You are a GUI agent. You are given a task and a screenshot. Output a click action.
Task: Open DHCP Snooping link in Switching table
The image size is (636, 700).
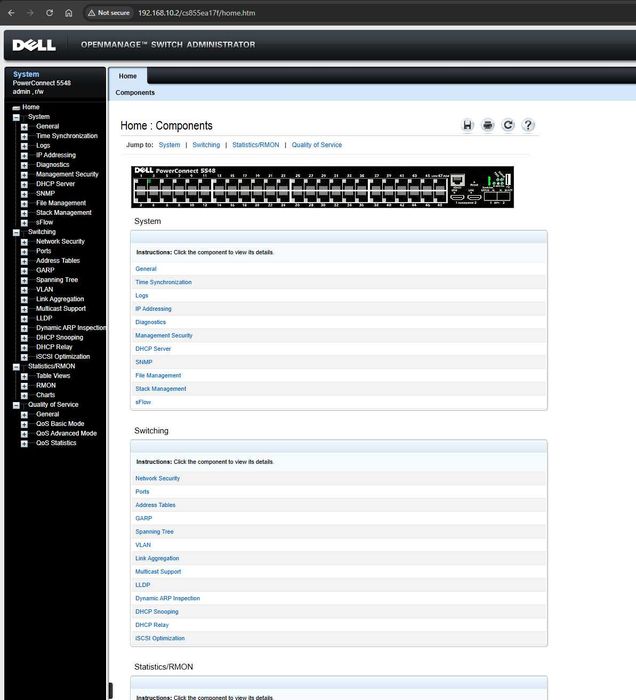[x=157, y=612]
